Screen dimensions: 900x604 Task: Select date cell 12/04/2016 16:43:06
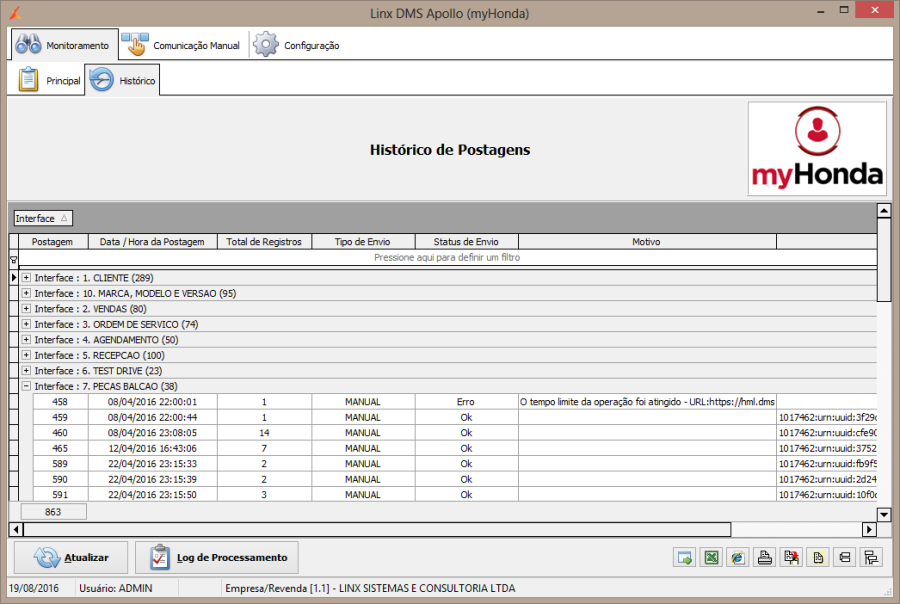(152, 448)
